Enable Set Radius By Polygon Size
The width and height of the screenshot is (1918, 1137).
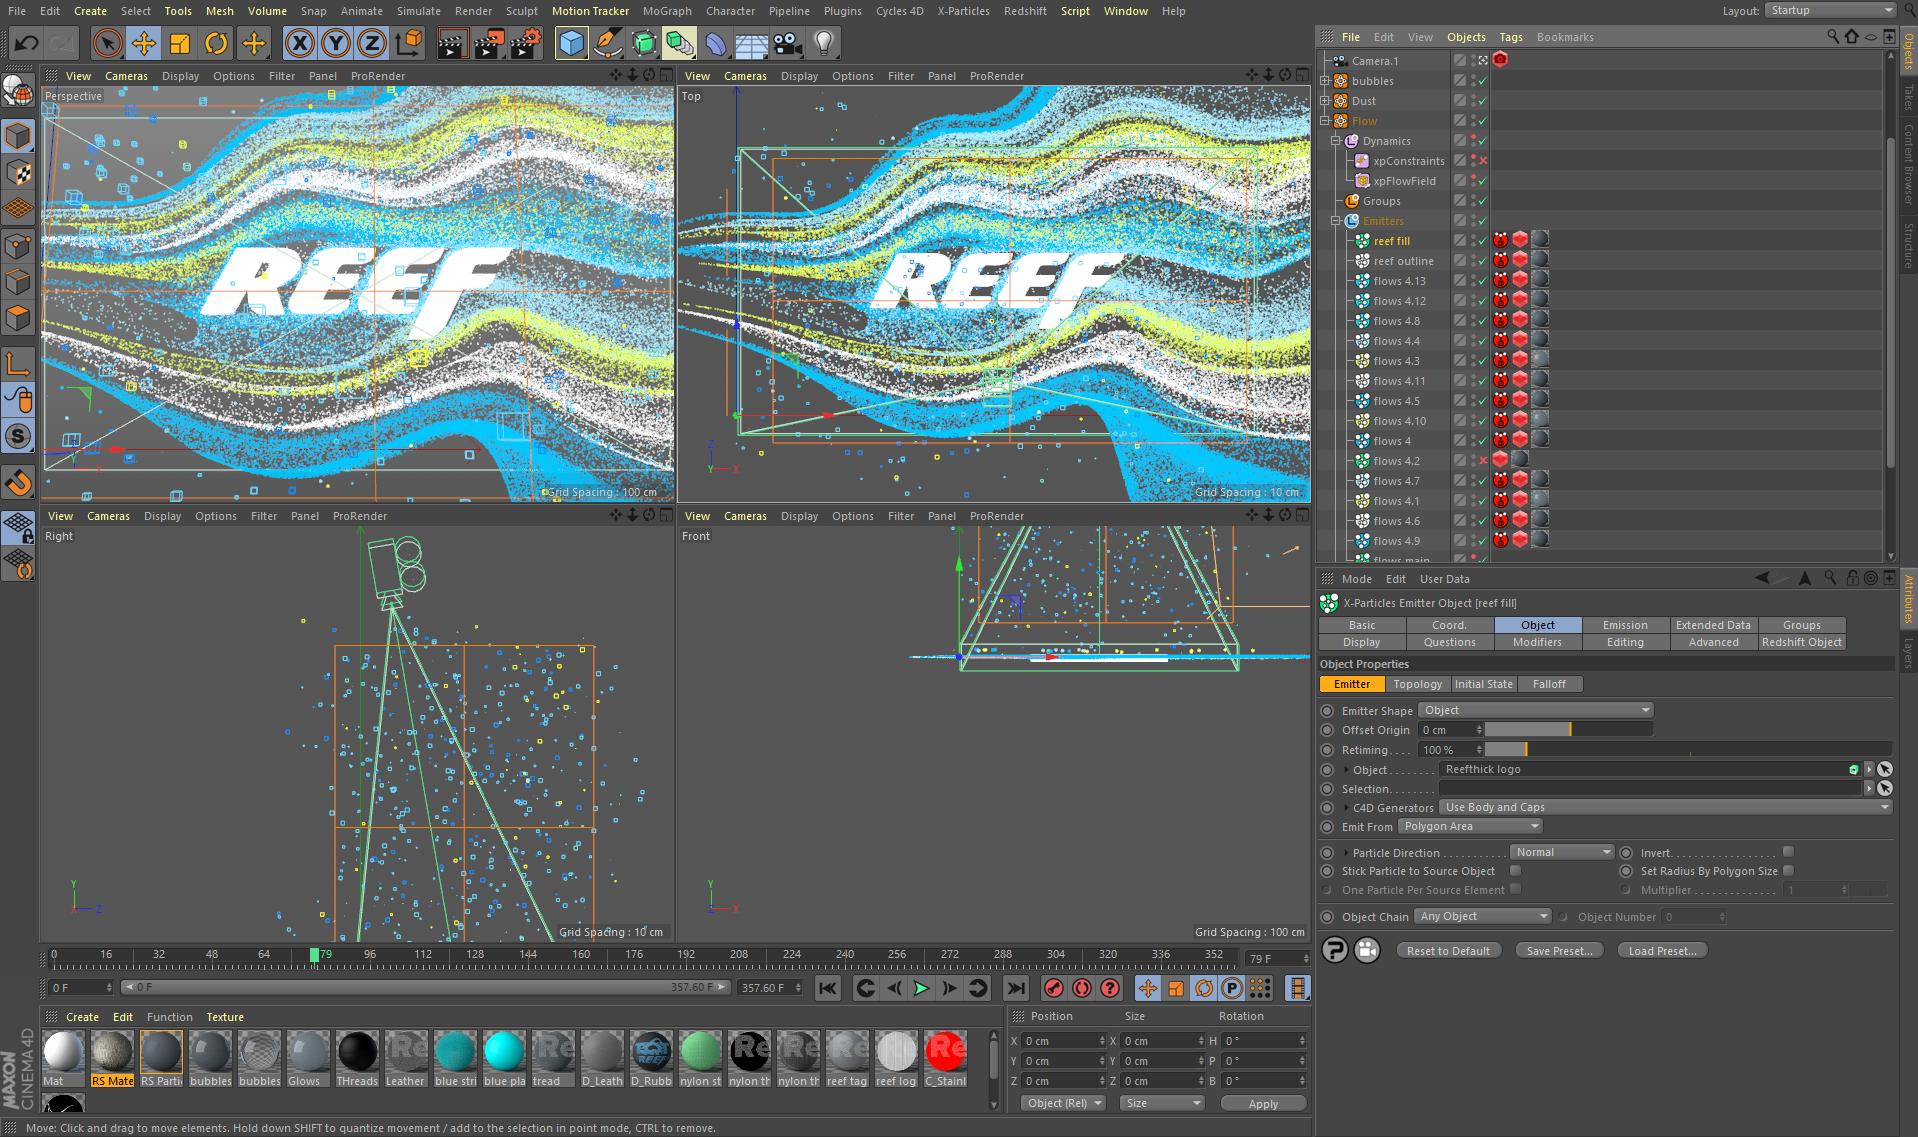[1788, 871]
